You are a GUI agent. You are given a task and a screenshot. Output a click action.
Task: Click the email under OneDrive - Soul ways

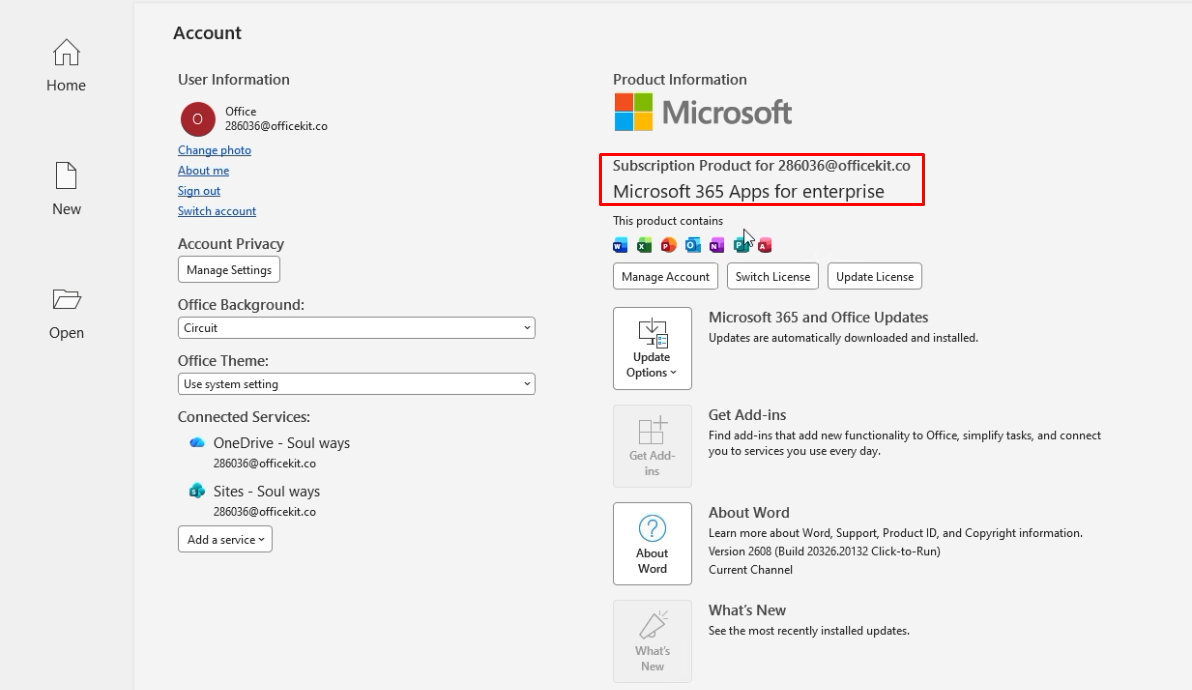pyautogui.click(x=265, y=464)
